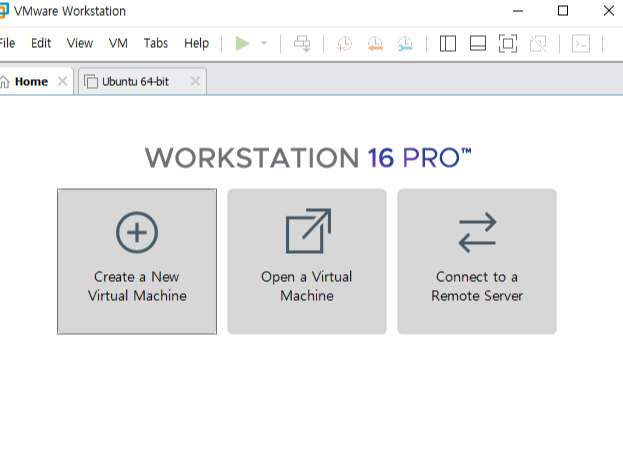Toggle the thumbnail bar icon
Screen dimensions: 623x466
pos(478,43)
